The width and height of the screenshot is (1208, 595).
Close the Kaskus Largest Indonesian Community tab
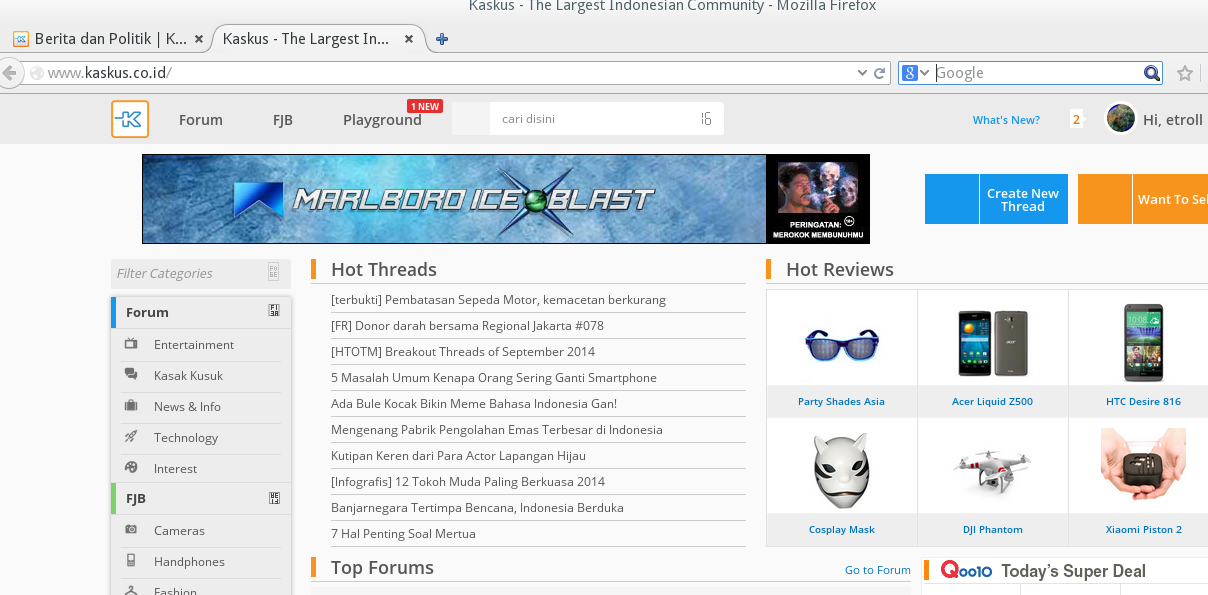click(x=408, y=39)
